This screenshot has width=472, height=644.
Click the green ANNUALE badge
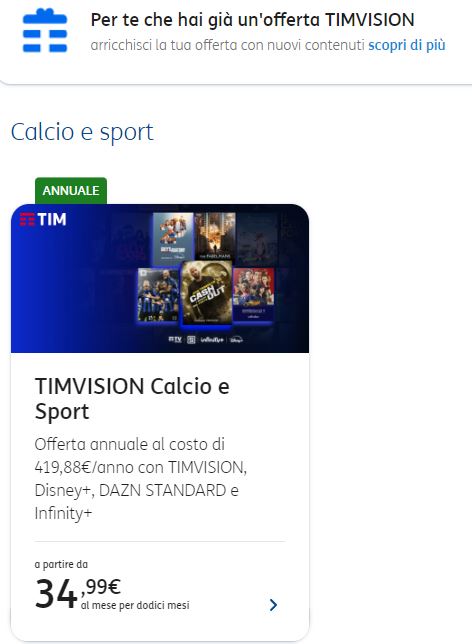click(x=71, y=191)
